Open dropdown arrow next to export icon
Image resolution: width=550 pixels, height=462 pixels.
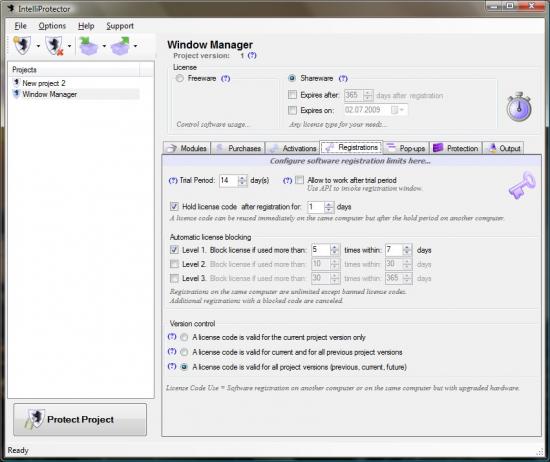click(135, 46)
